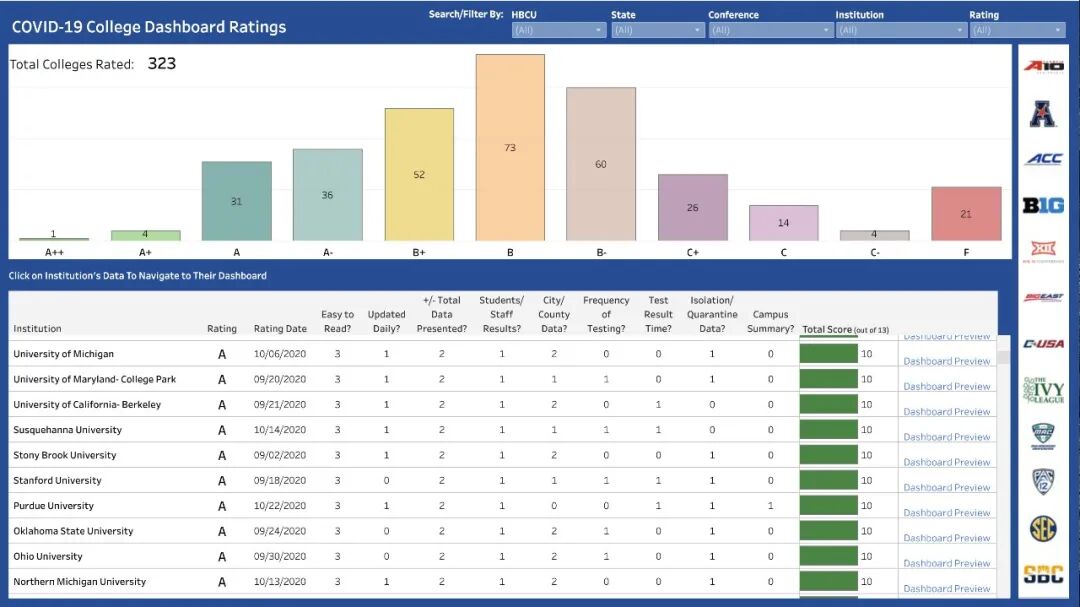
Task: Select the B+ bar showing 52
Action: 419,174
